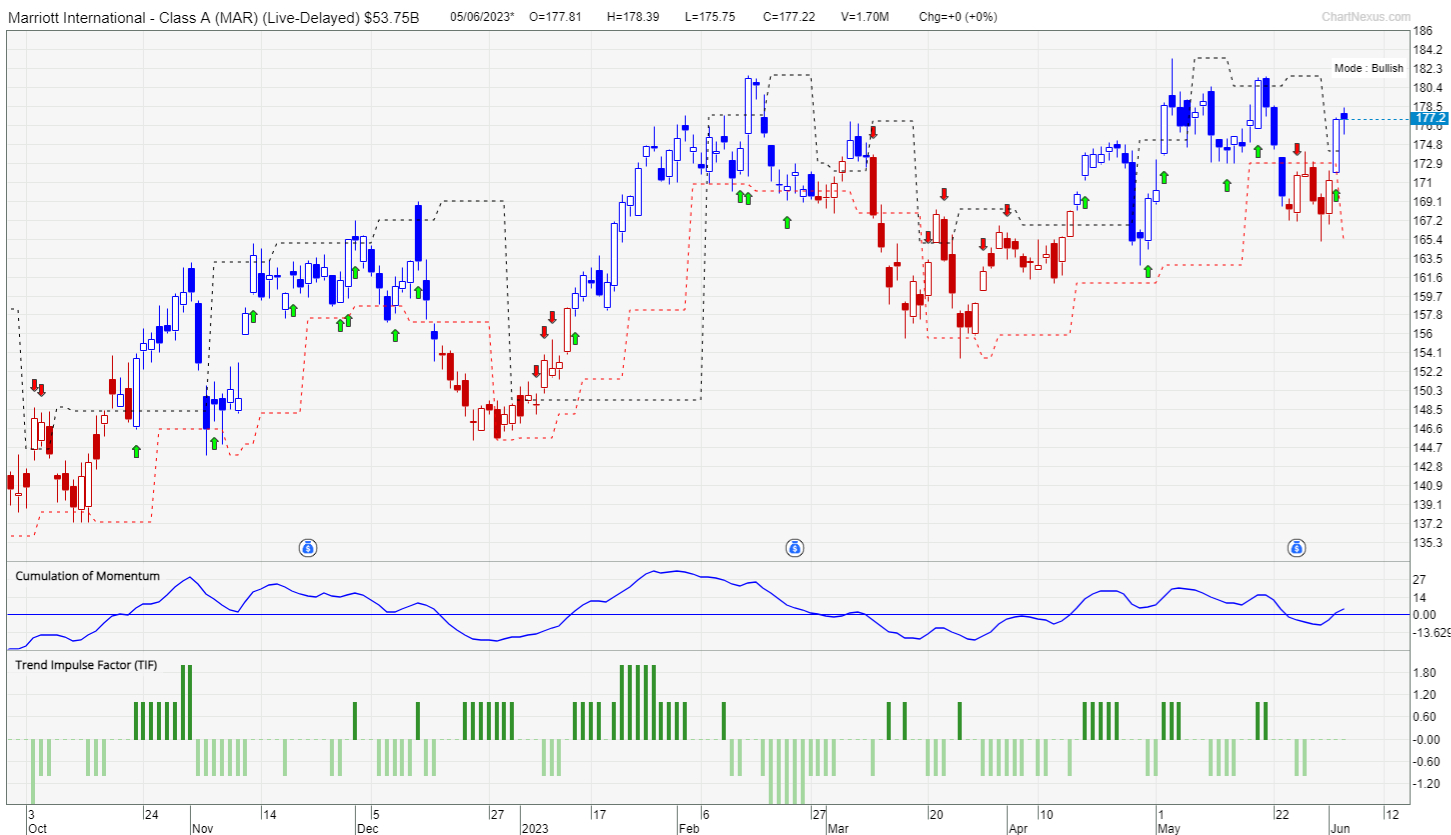Click the Dec month label on time axis

coord(368,829)
